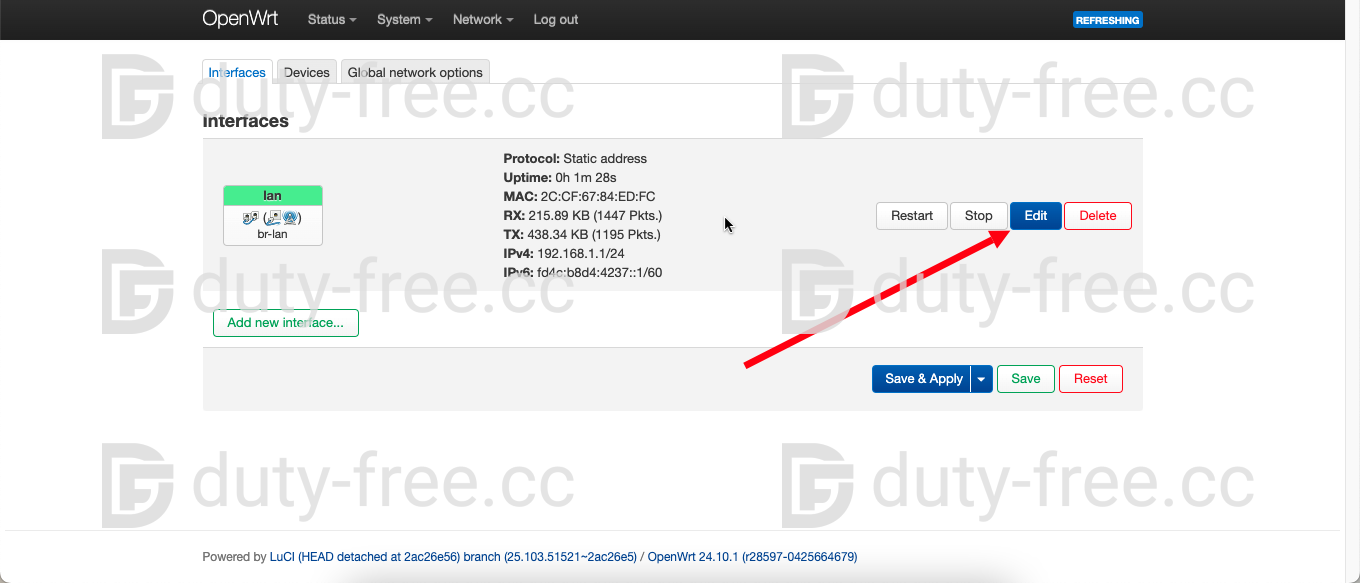Image resolution: width=1360 pixels, height=583 pixels.
Task: Click the bridge device icon in lan box
Action: (x=249, y=217)
